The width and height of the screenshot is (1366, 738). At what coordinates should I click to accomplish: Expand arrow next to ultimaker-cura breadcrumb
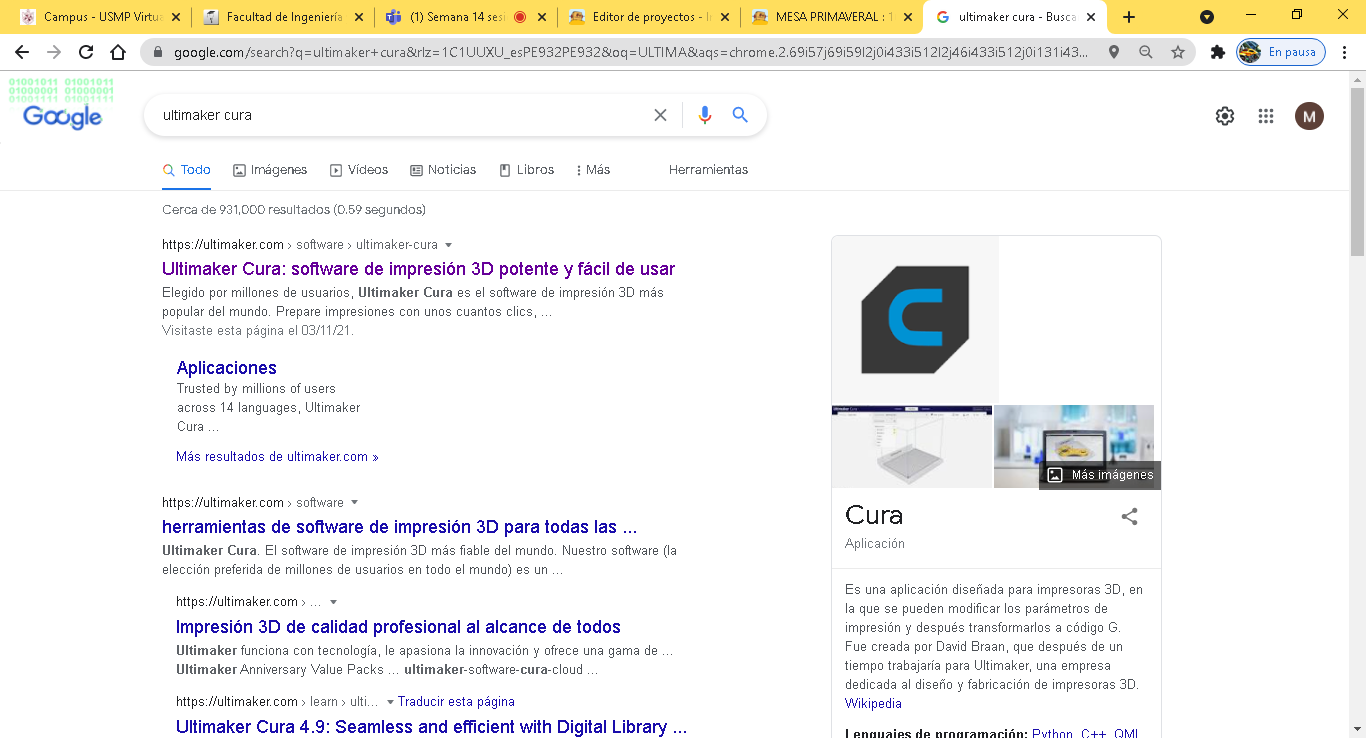coord(448,245)
